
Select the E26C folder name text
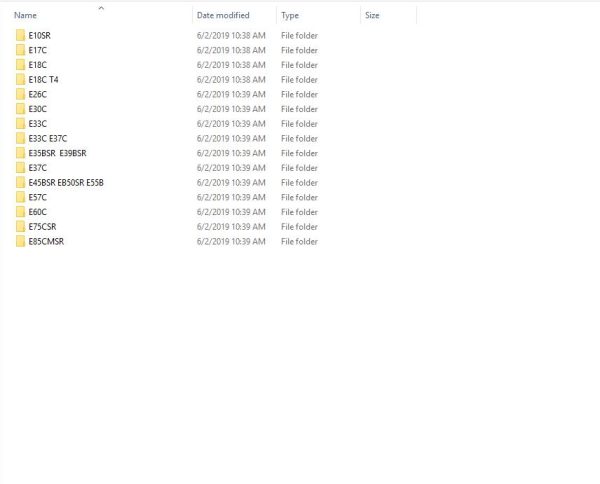click(x=38, y=95)
